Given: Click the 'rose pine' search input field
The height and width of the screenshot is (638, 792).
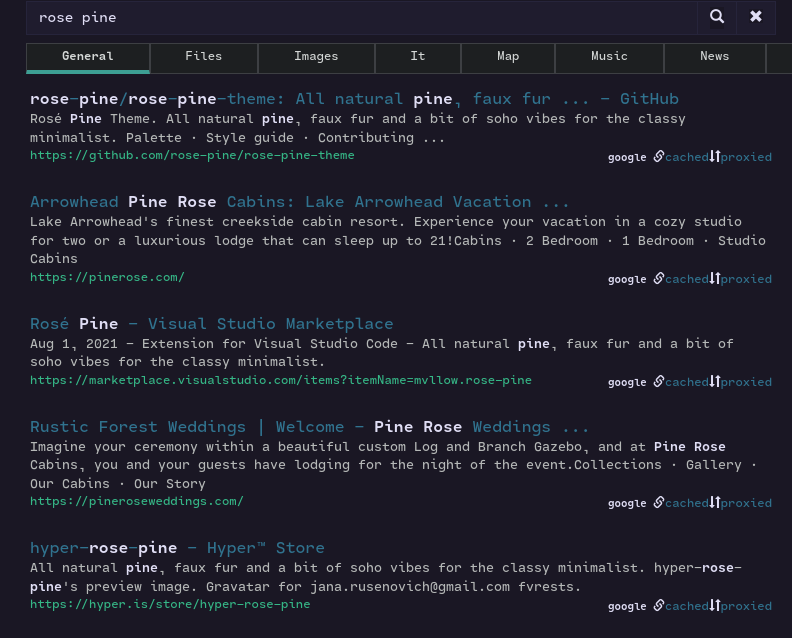Looking at the screenshot, I should coord(362,18).
